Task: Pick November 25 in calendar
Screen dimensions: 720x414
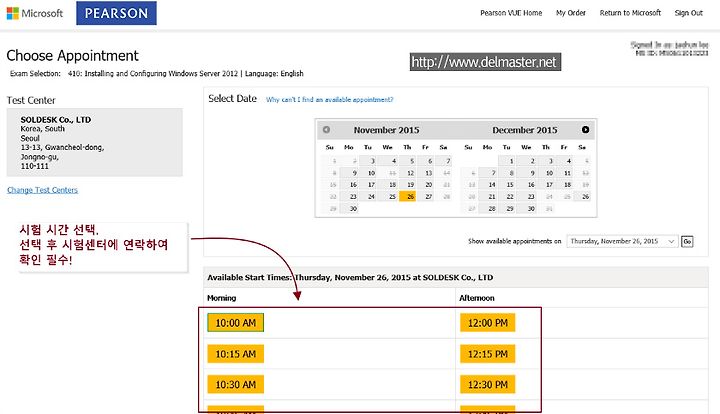Action: point(388,196)
